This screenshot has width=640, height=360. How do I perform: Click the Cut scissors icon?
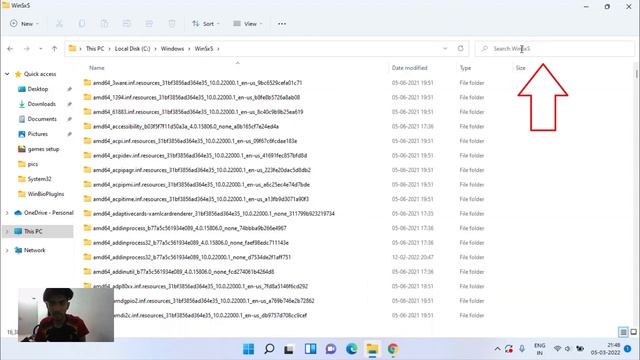click(x=60, y=24)
